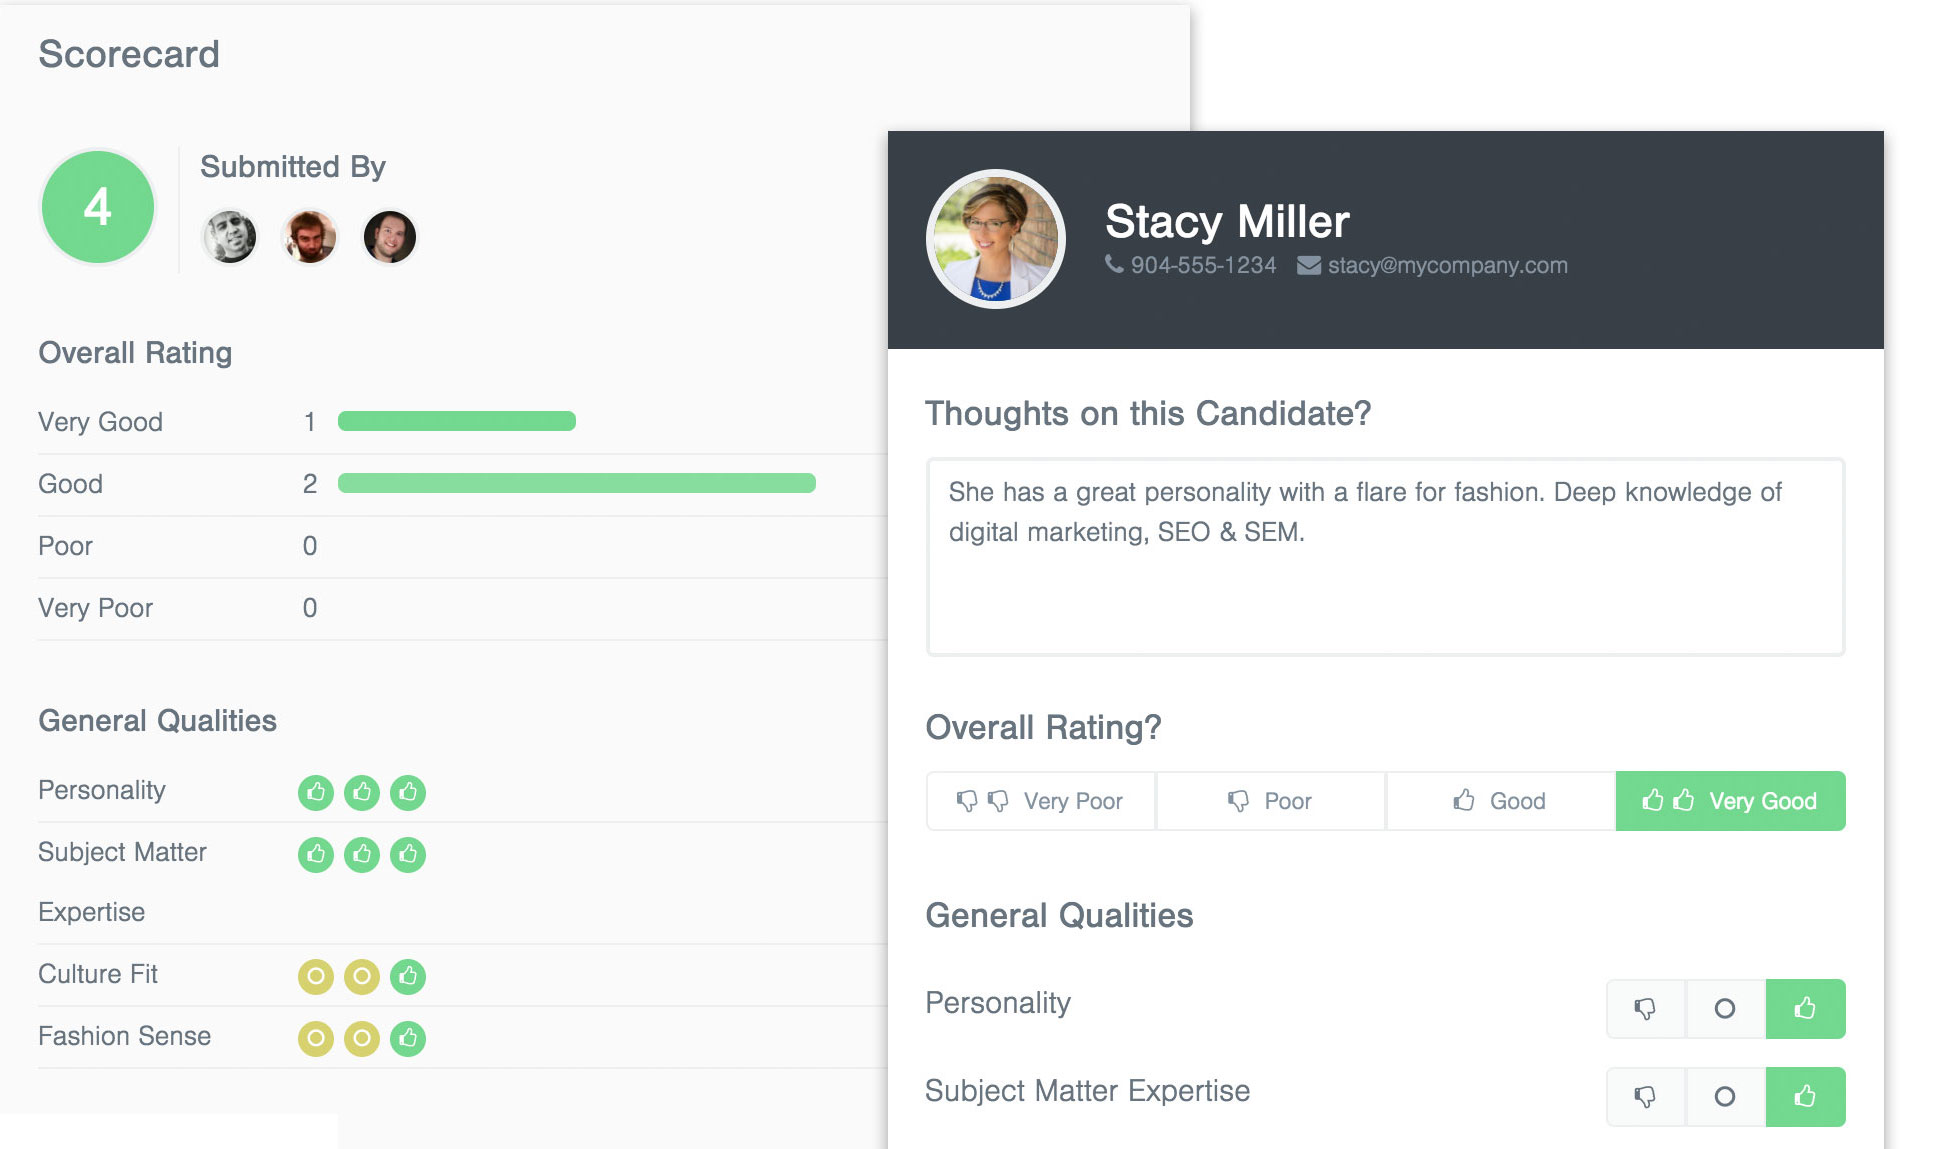Click the envelope icon beside the email
The height and width of the screenshot is (1149, 1946).
point(1309,265)
